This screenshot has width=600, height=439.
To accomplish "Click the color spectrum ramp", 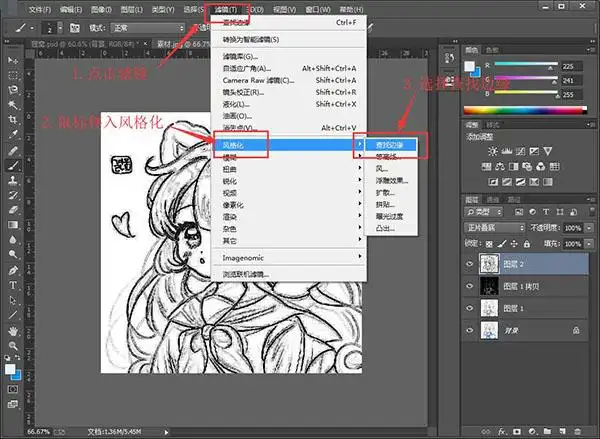I will 525,110.
